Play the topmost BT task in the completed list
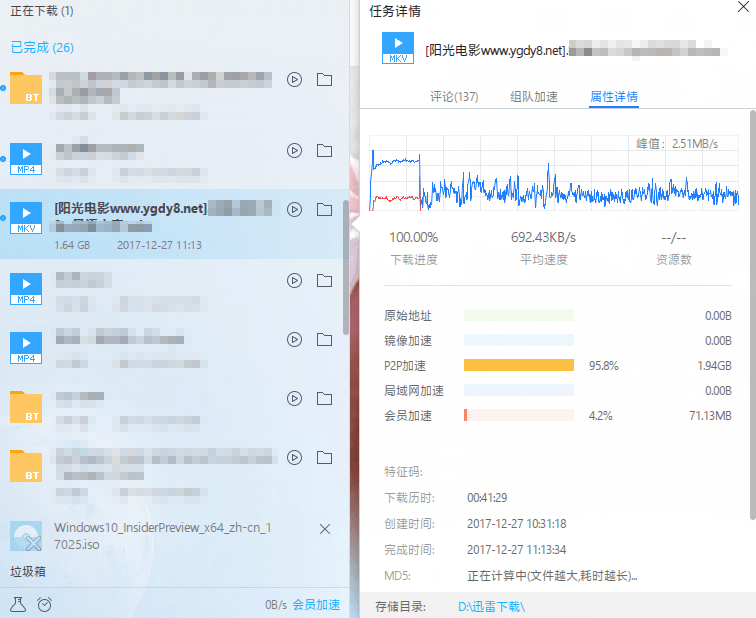 tap(294, 80)
